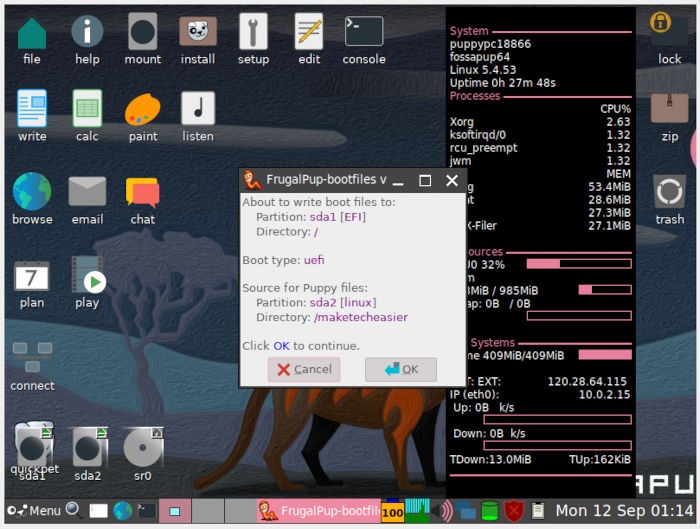Click the speaker volume tray icon
700x529 pixels.
(x=442, y=511)
